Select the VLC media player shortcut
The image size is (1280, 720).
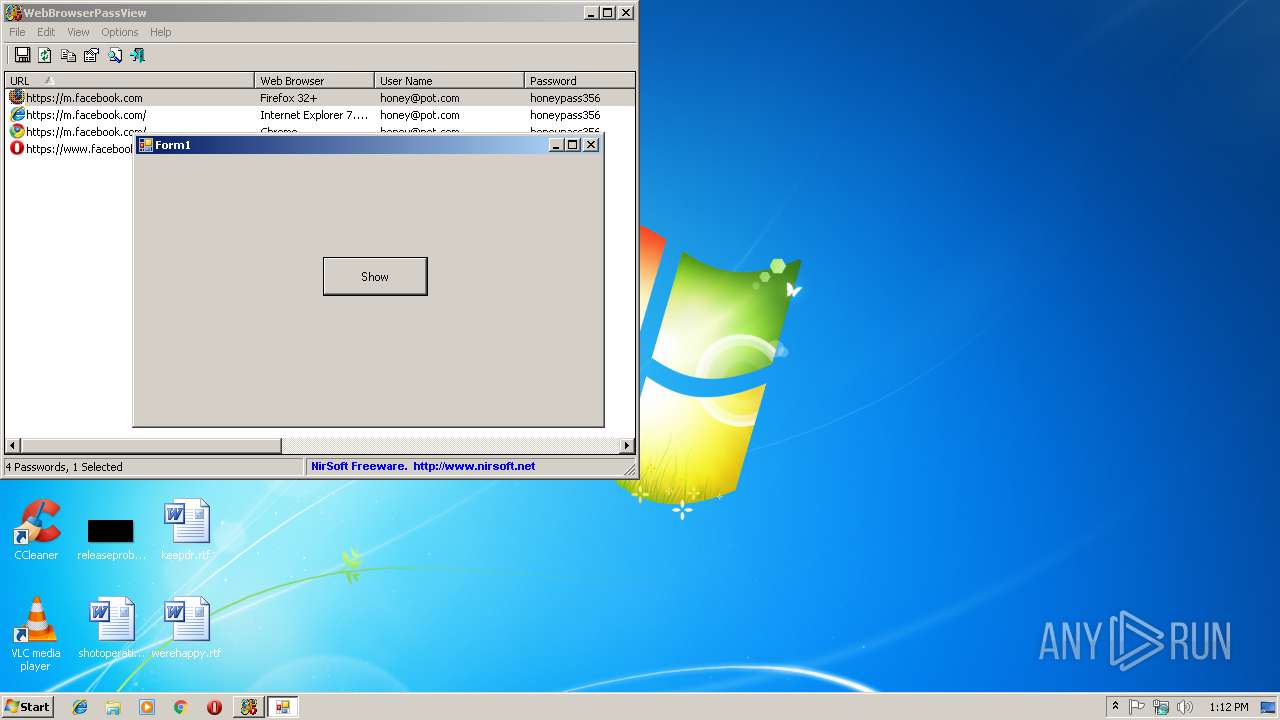(36, 635)
